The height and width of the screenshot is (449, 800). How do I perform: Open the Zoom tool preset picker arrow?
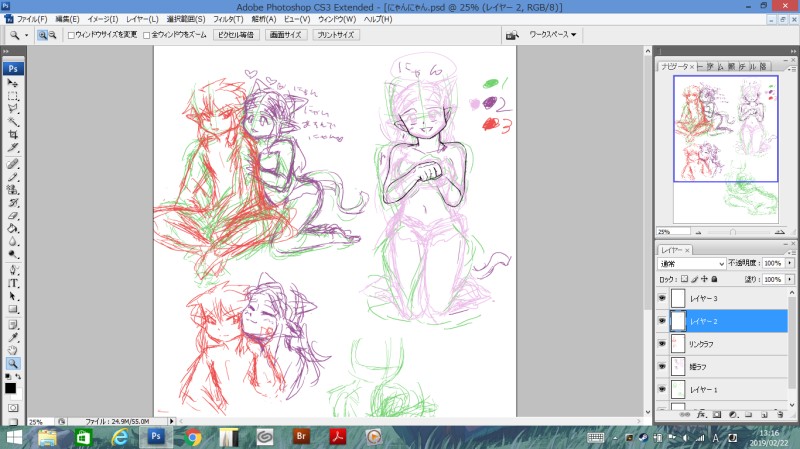click(26, 35)
